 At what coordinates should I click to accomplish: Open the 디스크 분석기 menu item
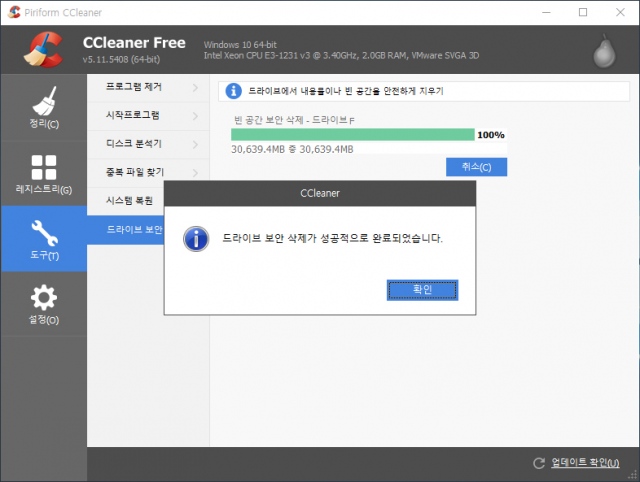(x=148, y=144)
